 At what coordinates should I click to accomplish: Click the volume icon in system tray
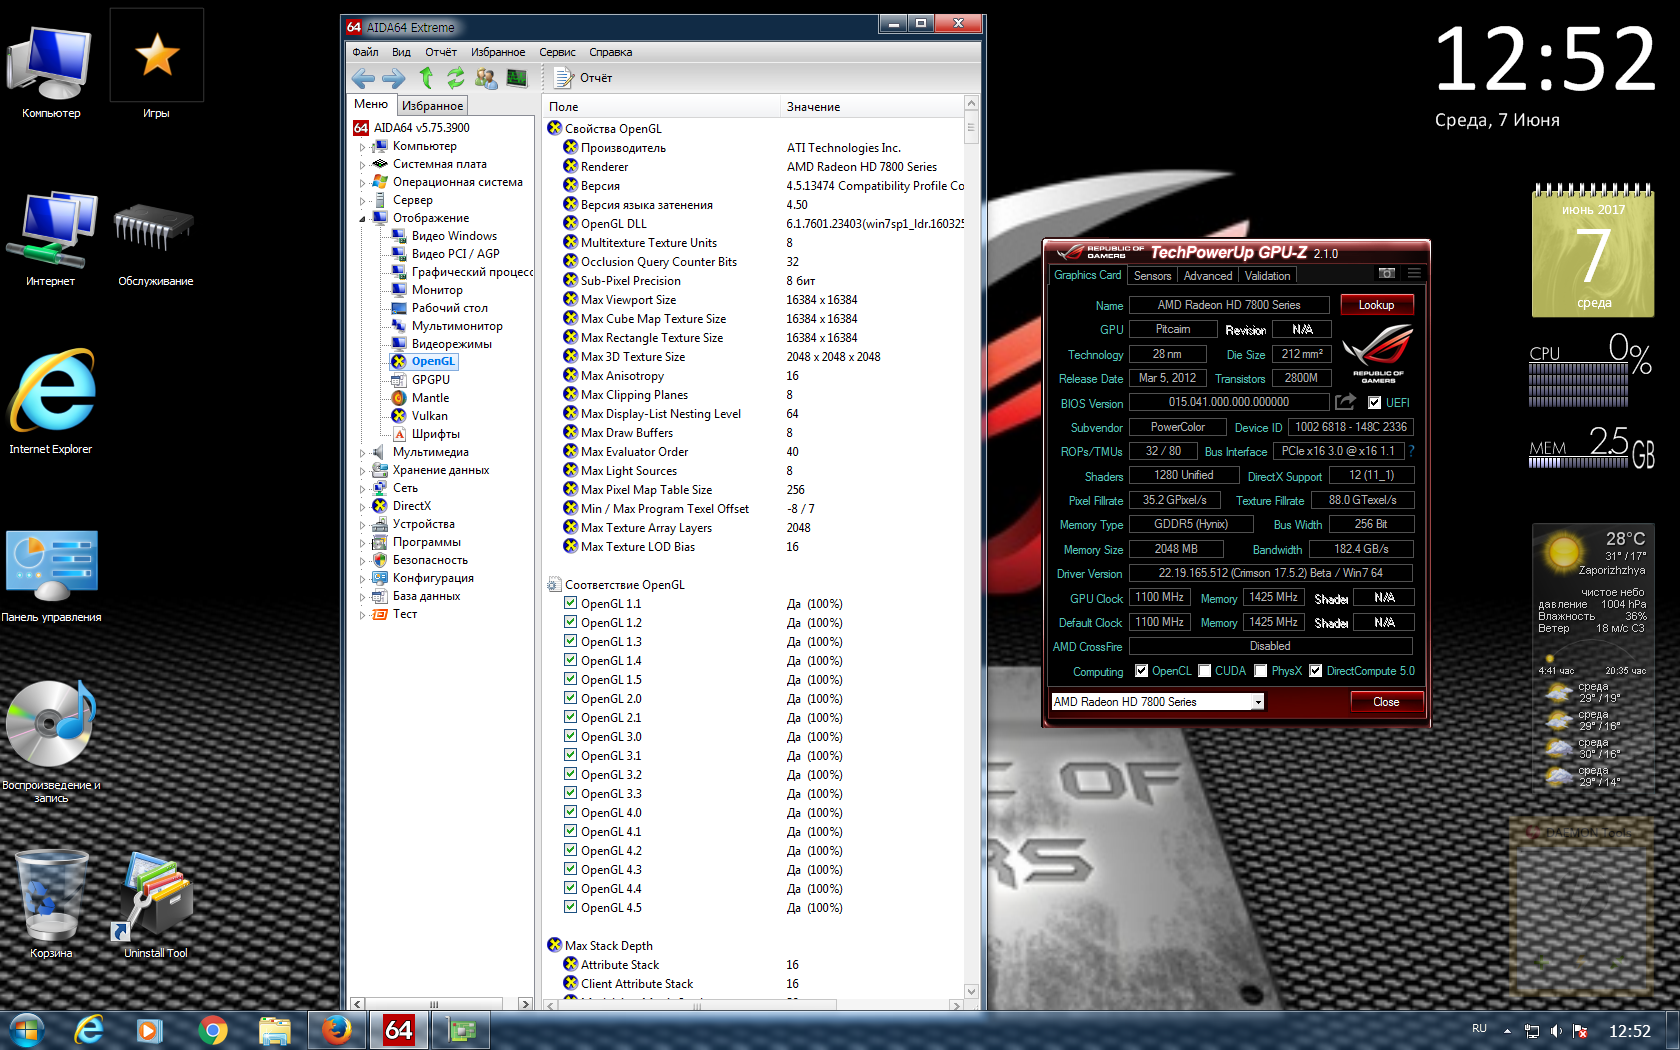[x=1556, y=1031]
